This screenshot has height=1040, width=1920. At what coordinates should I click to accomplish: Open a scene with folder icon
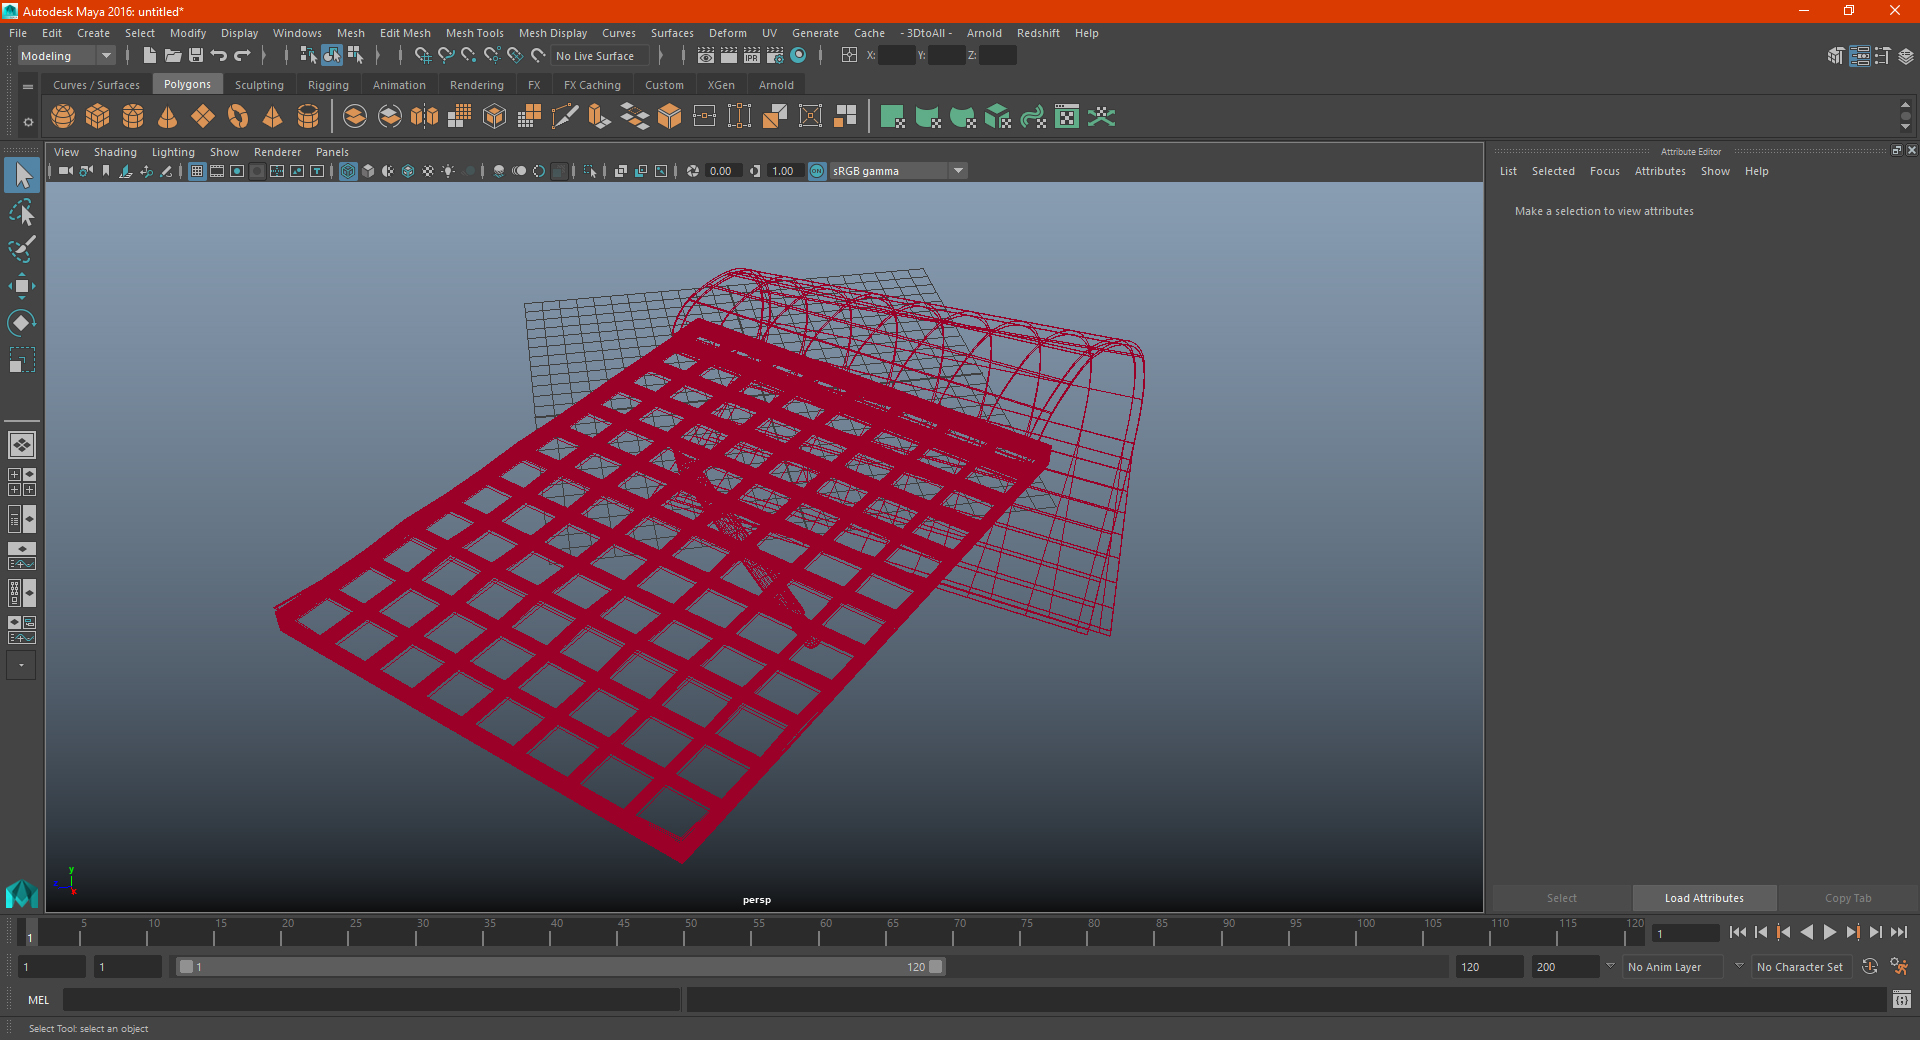pyautogui.click(x=173, y=56)
